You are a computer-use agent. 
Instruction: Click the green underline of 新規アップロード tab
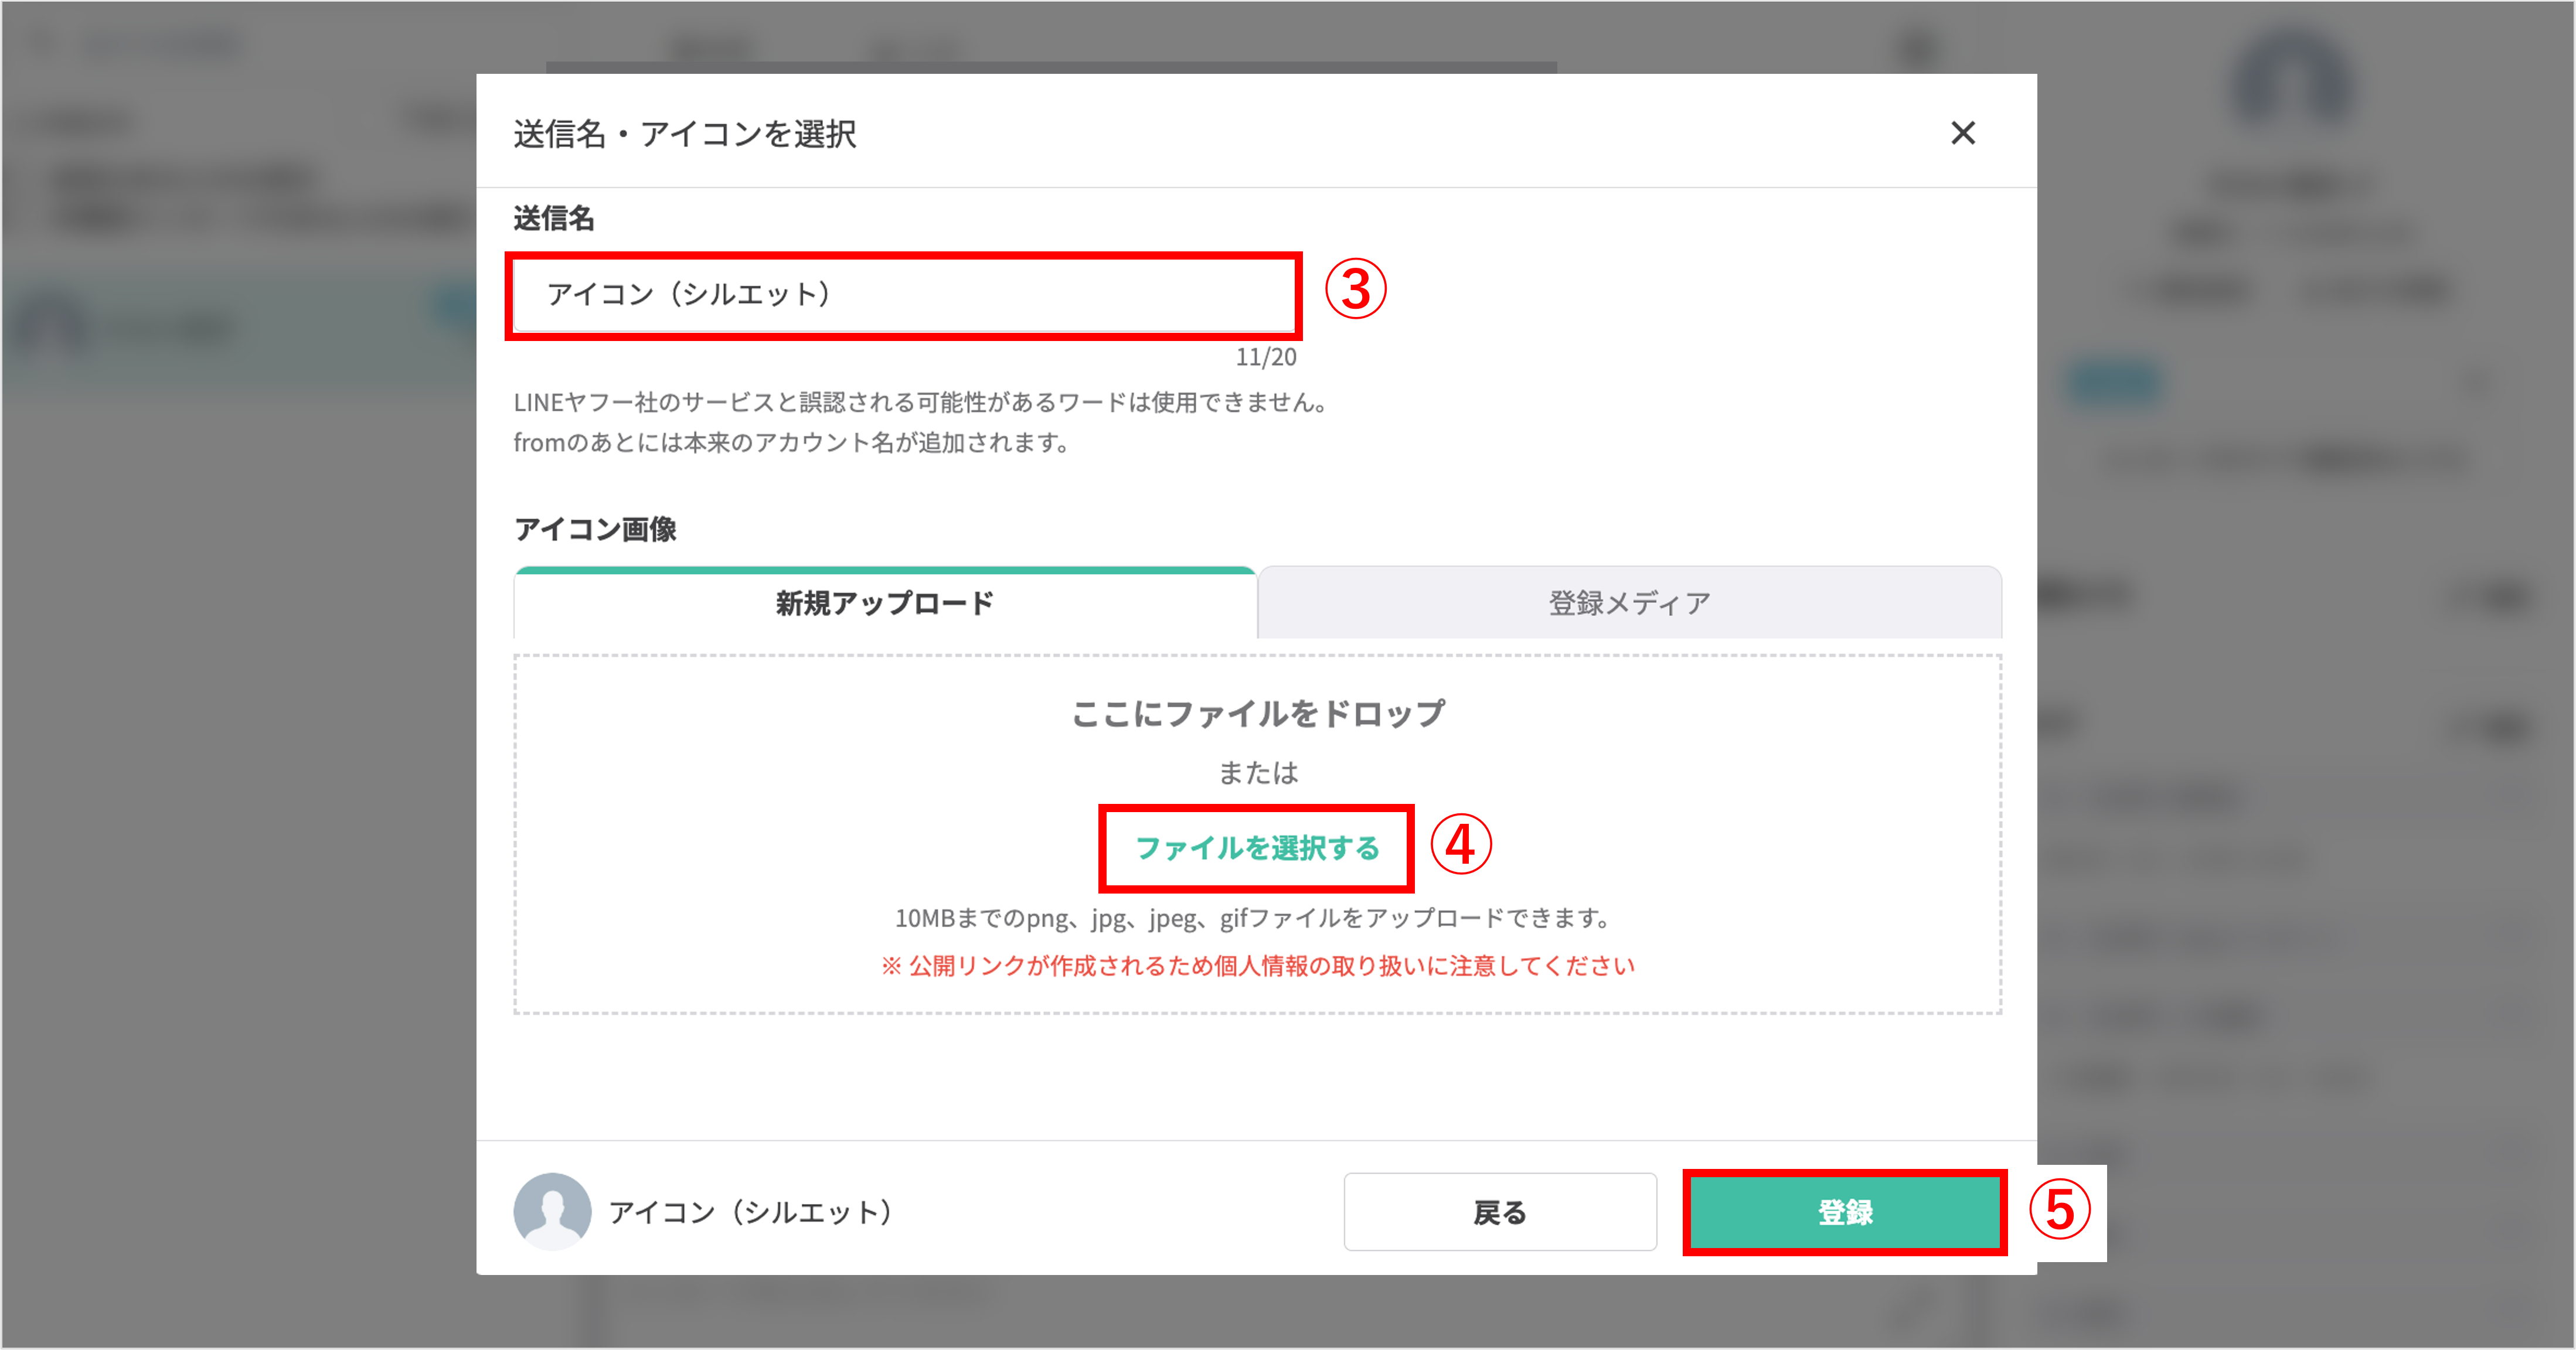(883, 570)
